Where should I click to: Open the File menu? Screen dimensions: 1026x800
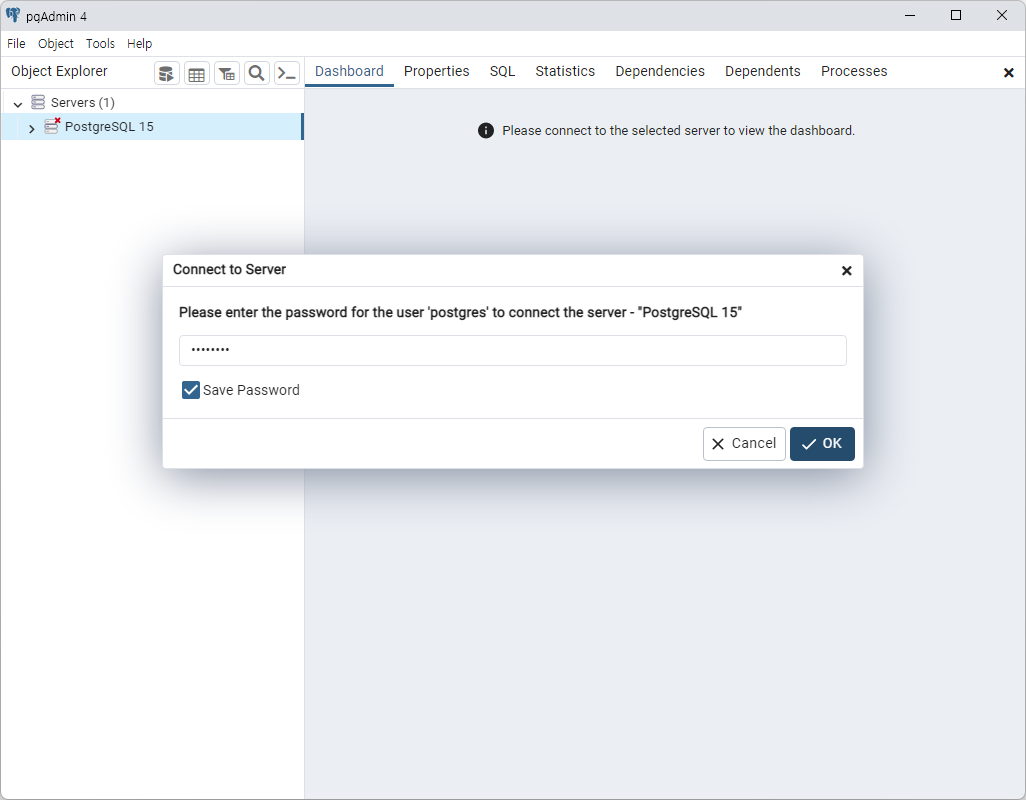coord(16,44)
